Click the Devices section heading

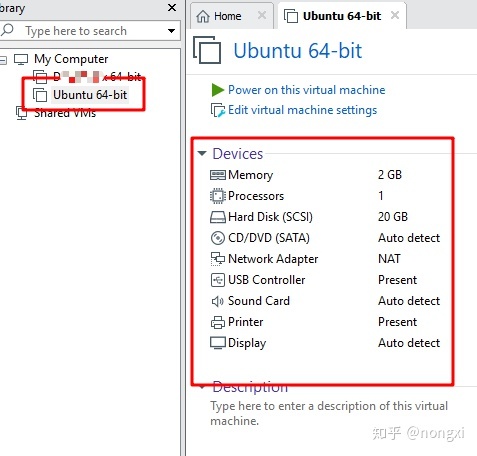[x=238, y=154]
